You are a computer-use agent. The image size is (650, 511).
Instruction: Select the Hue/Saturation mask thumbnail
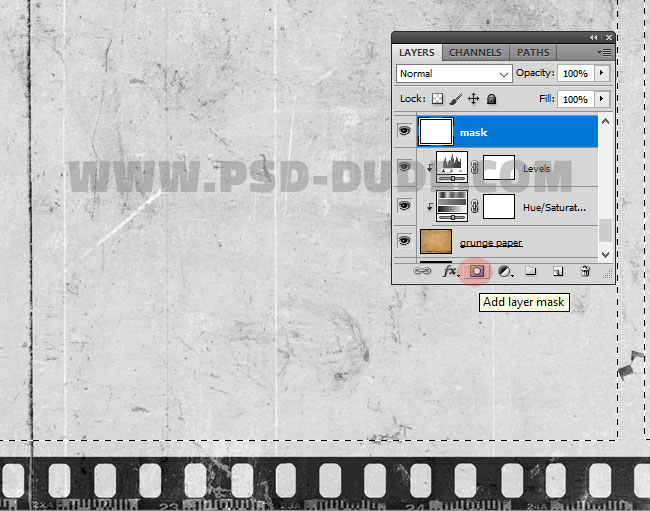tap(499, 206)
